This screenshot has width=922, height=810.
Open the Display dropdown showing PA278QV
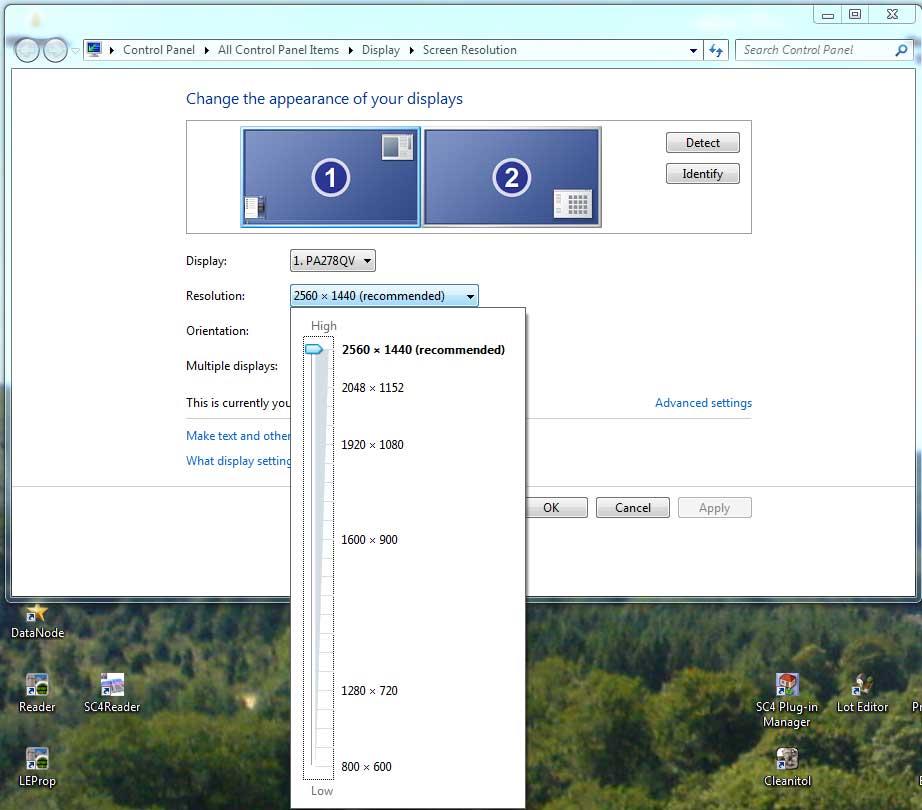tap(333, 260)
